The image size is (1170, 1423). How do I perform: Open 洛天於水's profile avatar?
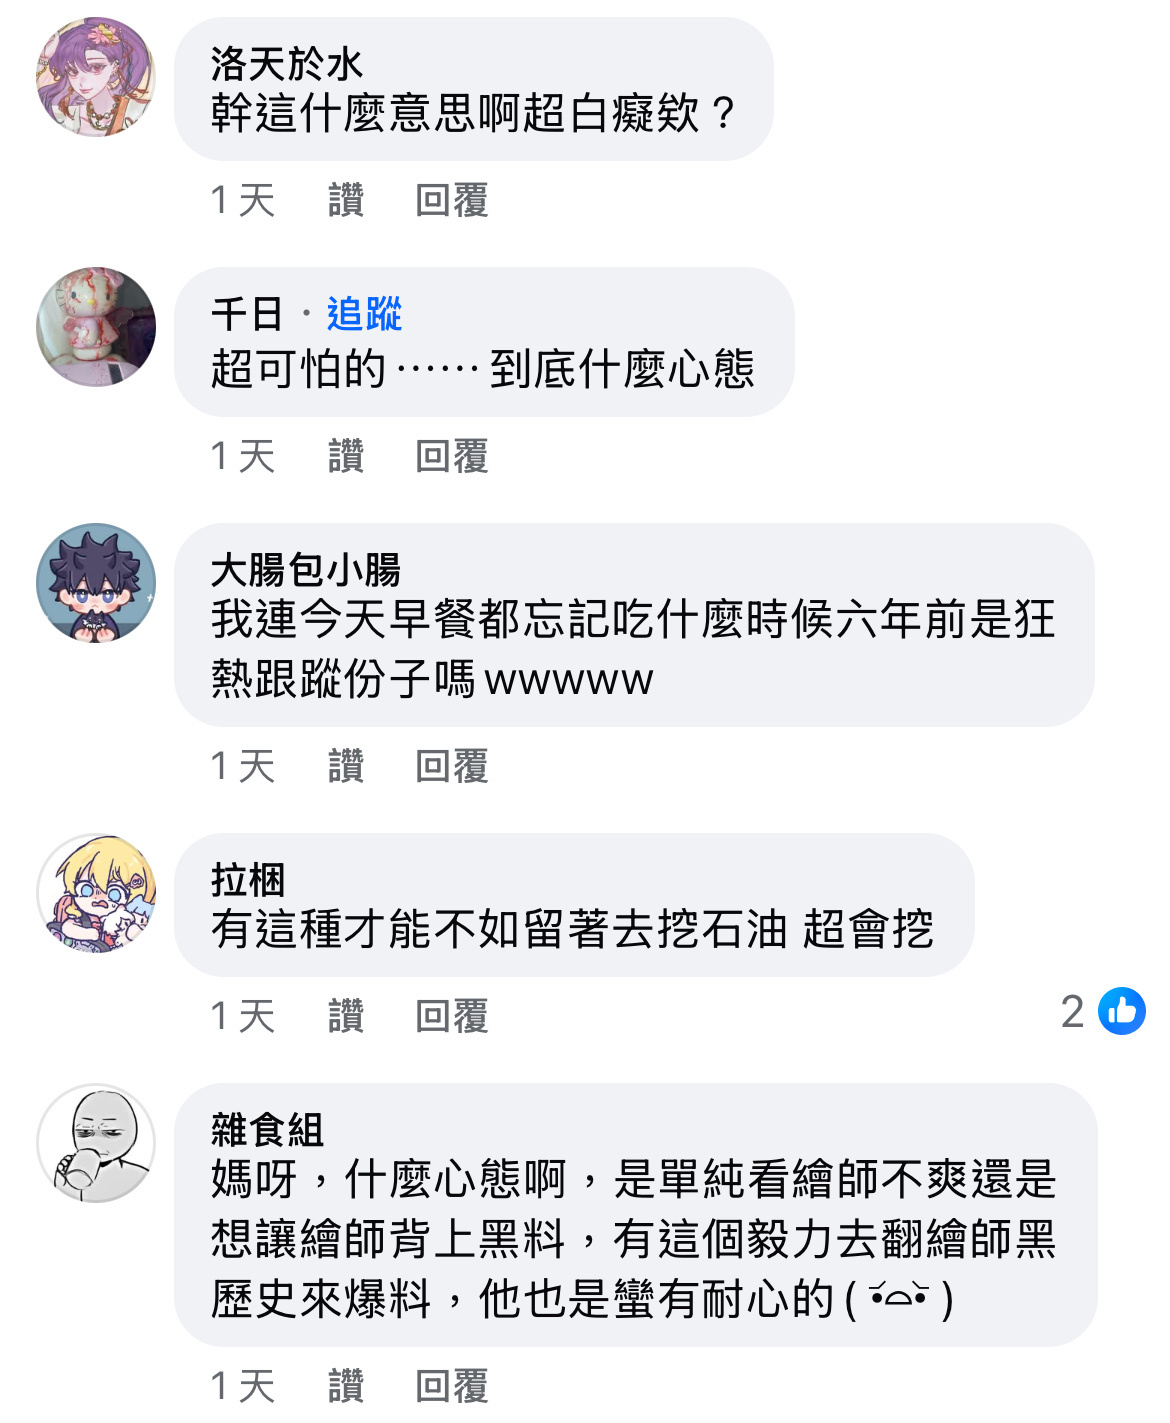96,77
